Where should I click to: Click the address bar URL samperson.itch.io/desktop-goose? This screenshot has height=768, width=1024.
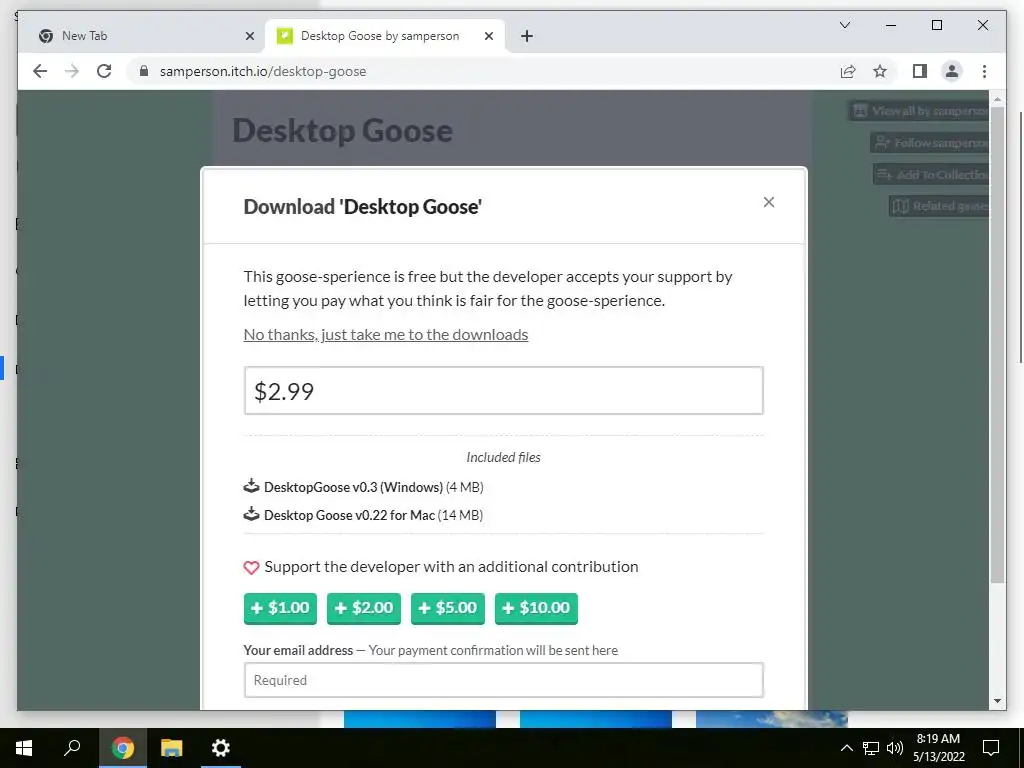(263, 71)
